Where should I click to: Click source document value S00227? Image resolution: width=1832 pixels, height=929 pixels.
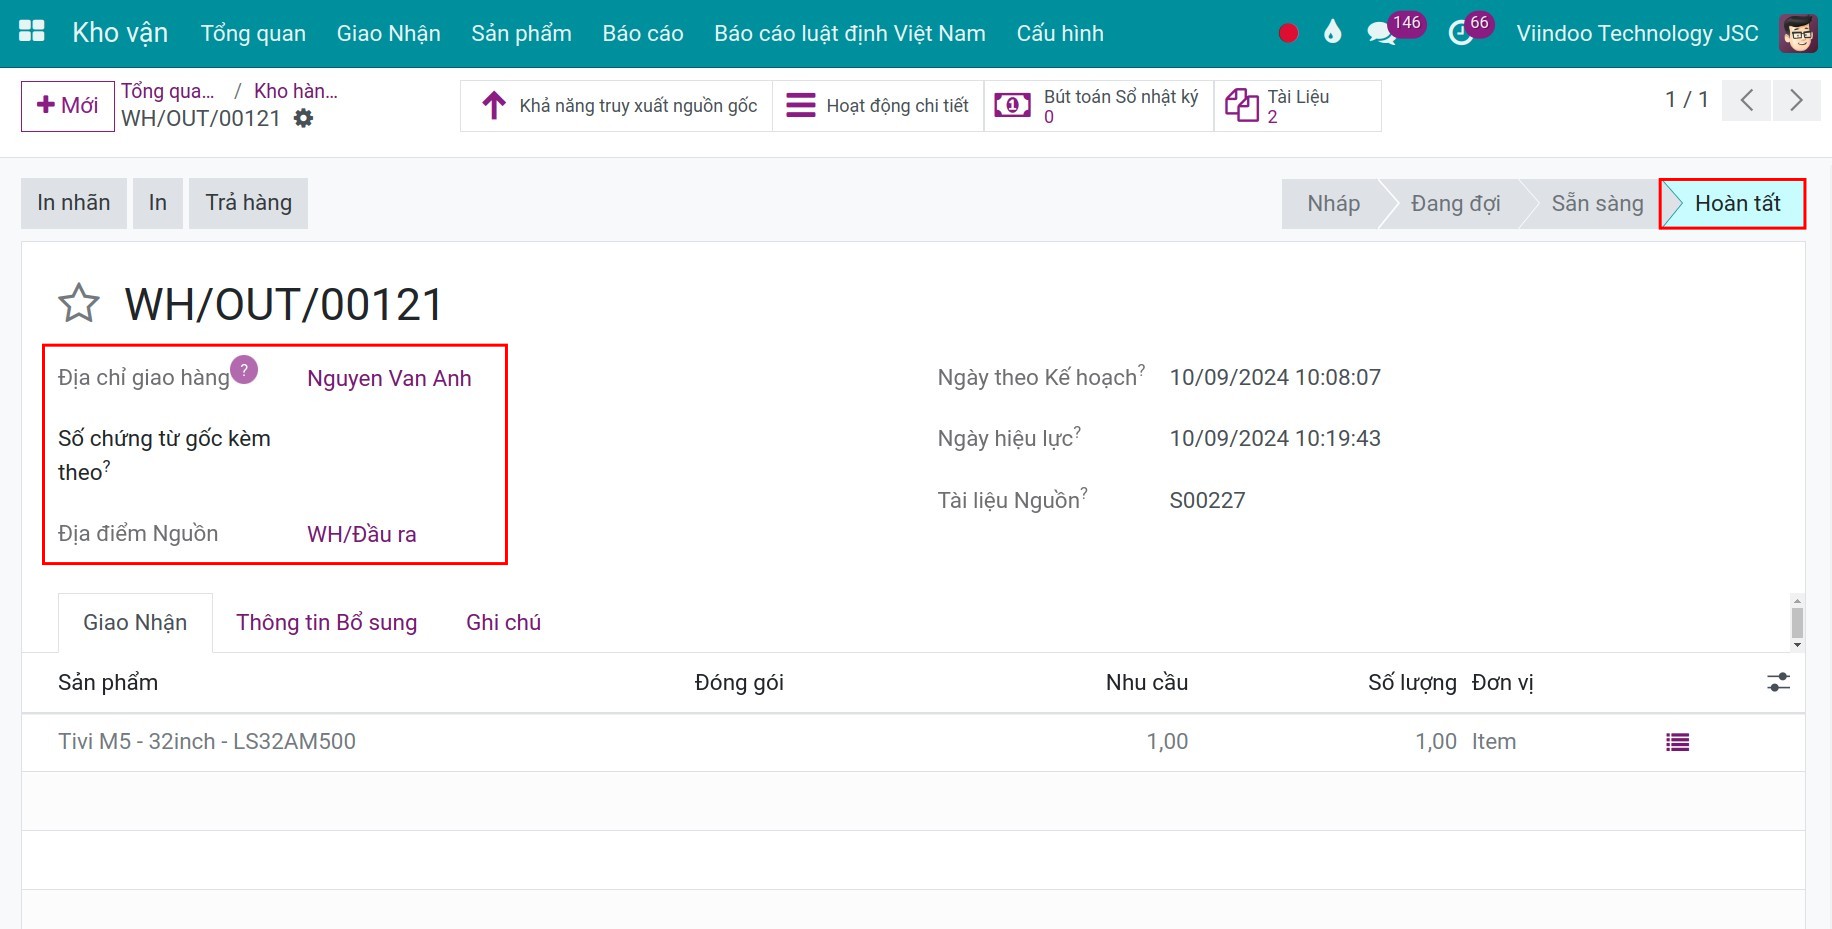[x=1207, y=500]
